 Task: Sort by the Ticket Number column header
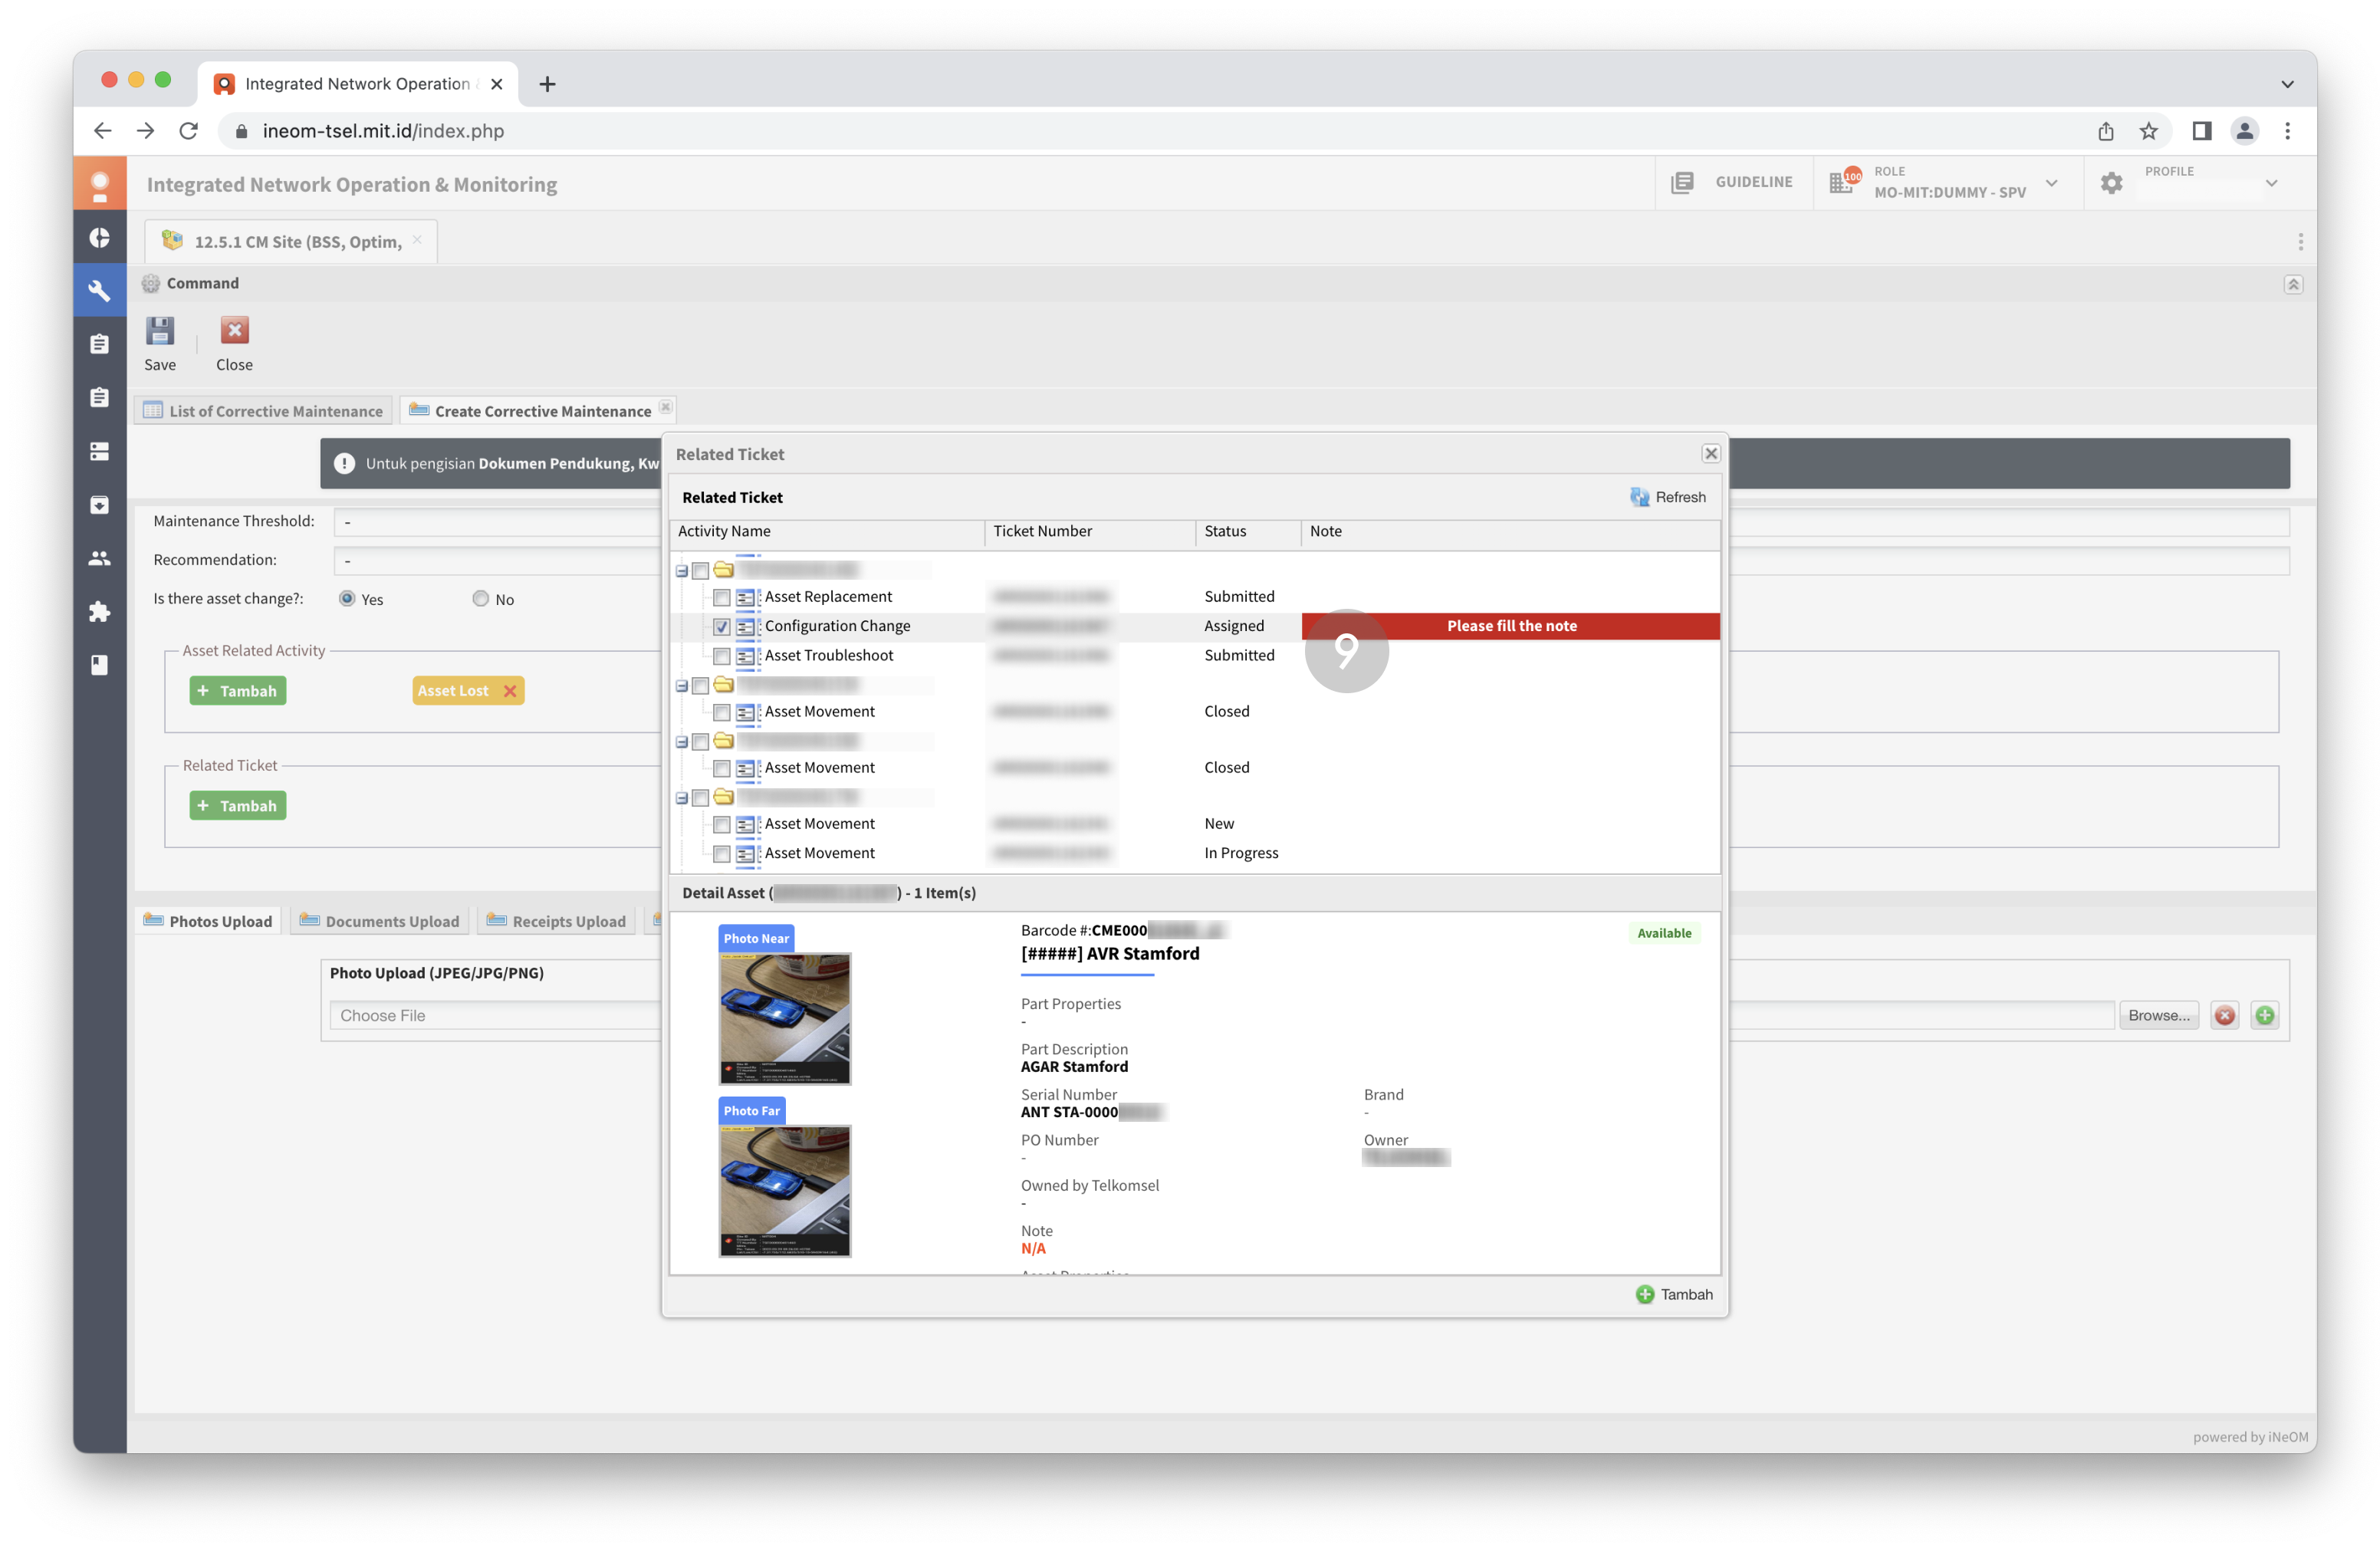(x=1090, y=531)
